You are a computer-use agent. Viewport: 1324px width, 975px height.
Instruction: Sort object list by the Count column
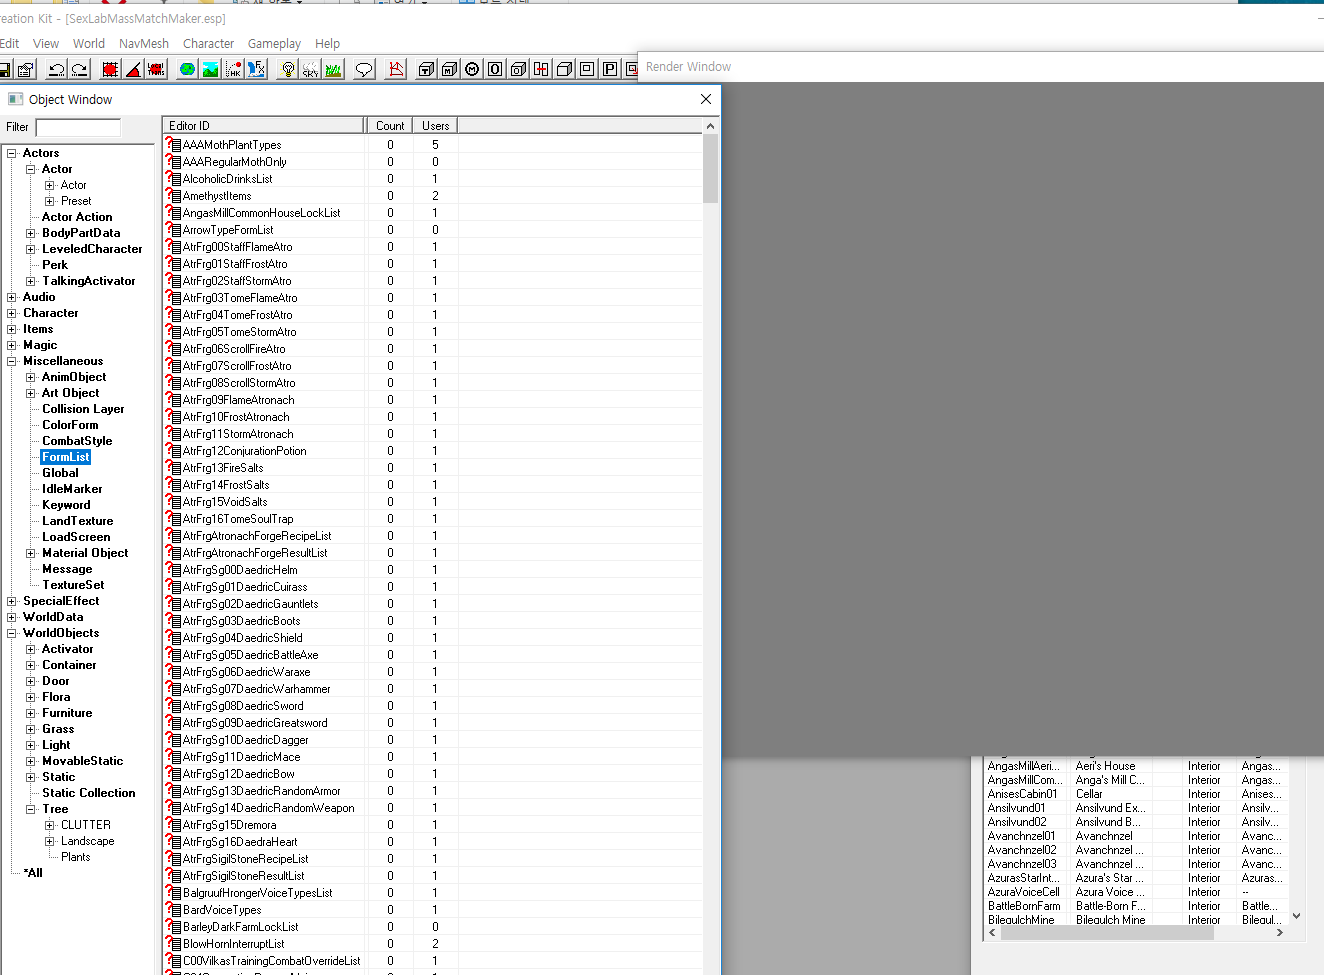point(389,125)
